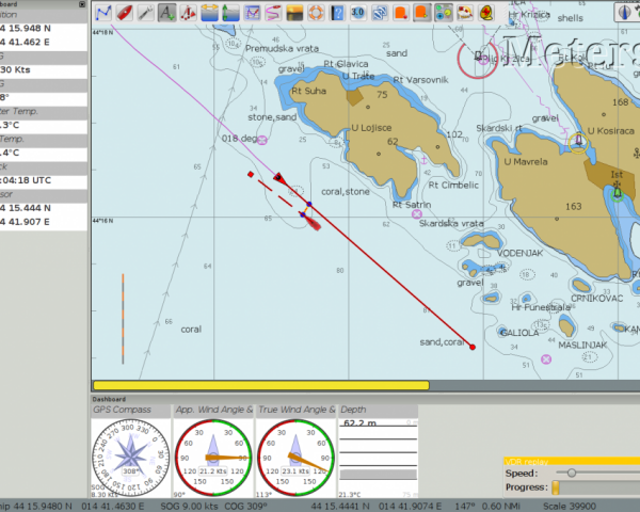Click Scale 39900 in status bar
Image resolution: width=640 pixels, height=512 pixels.
pos(569,506)
